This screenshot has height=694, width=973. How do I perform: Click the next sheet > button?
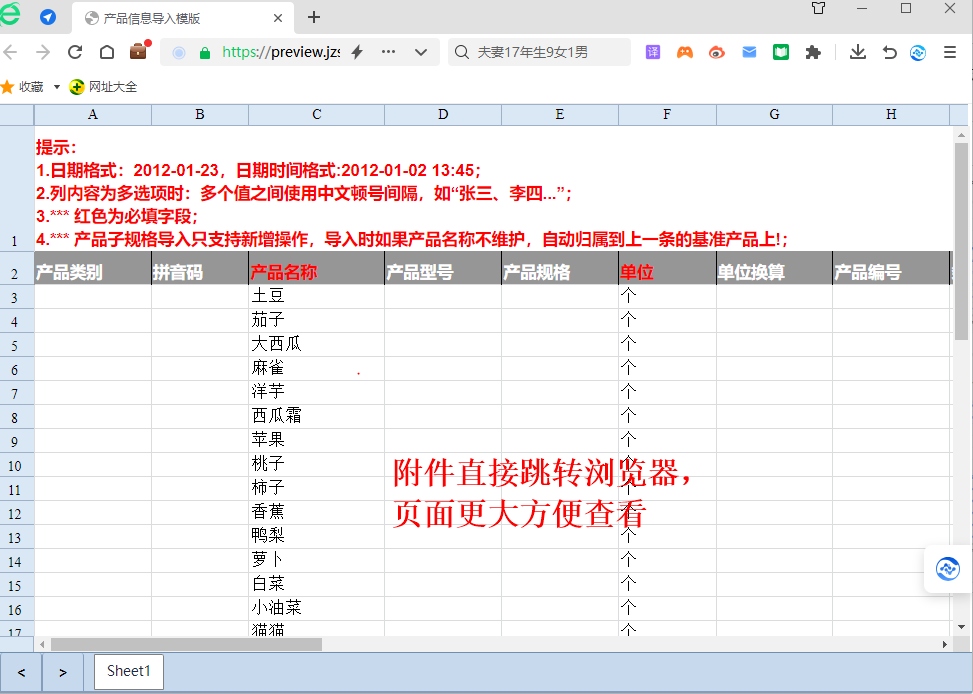(63, 672)
